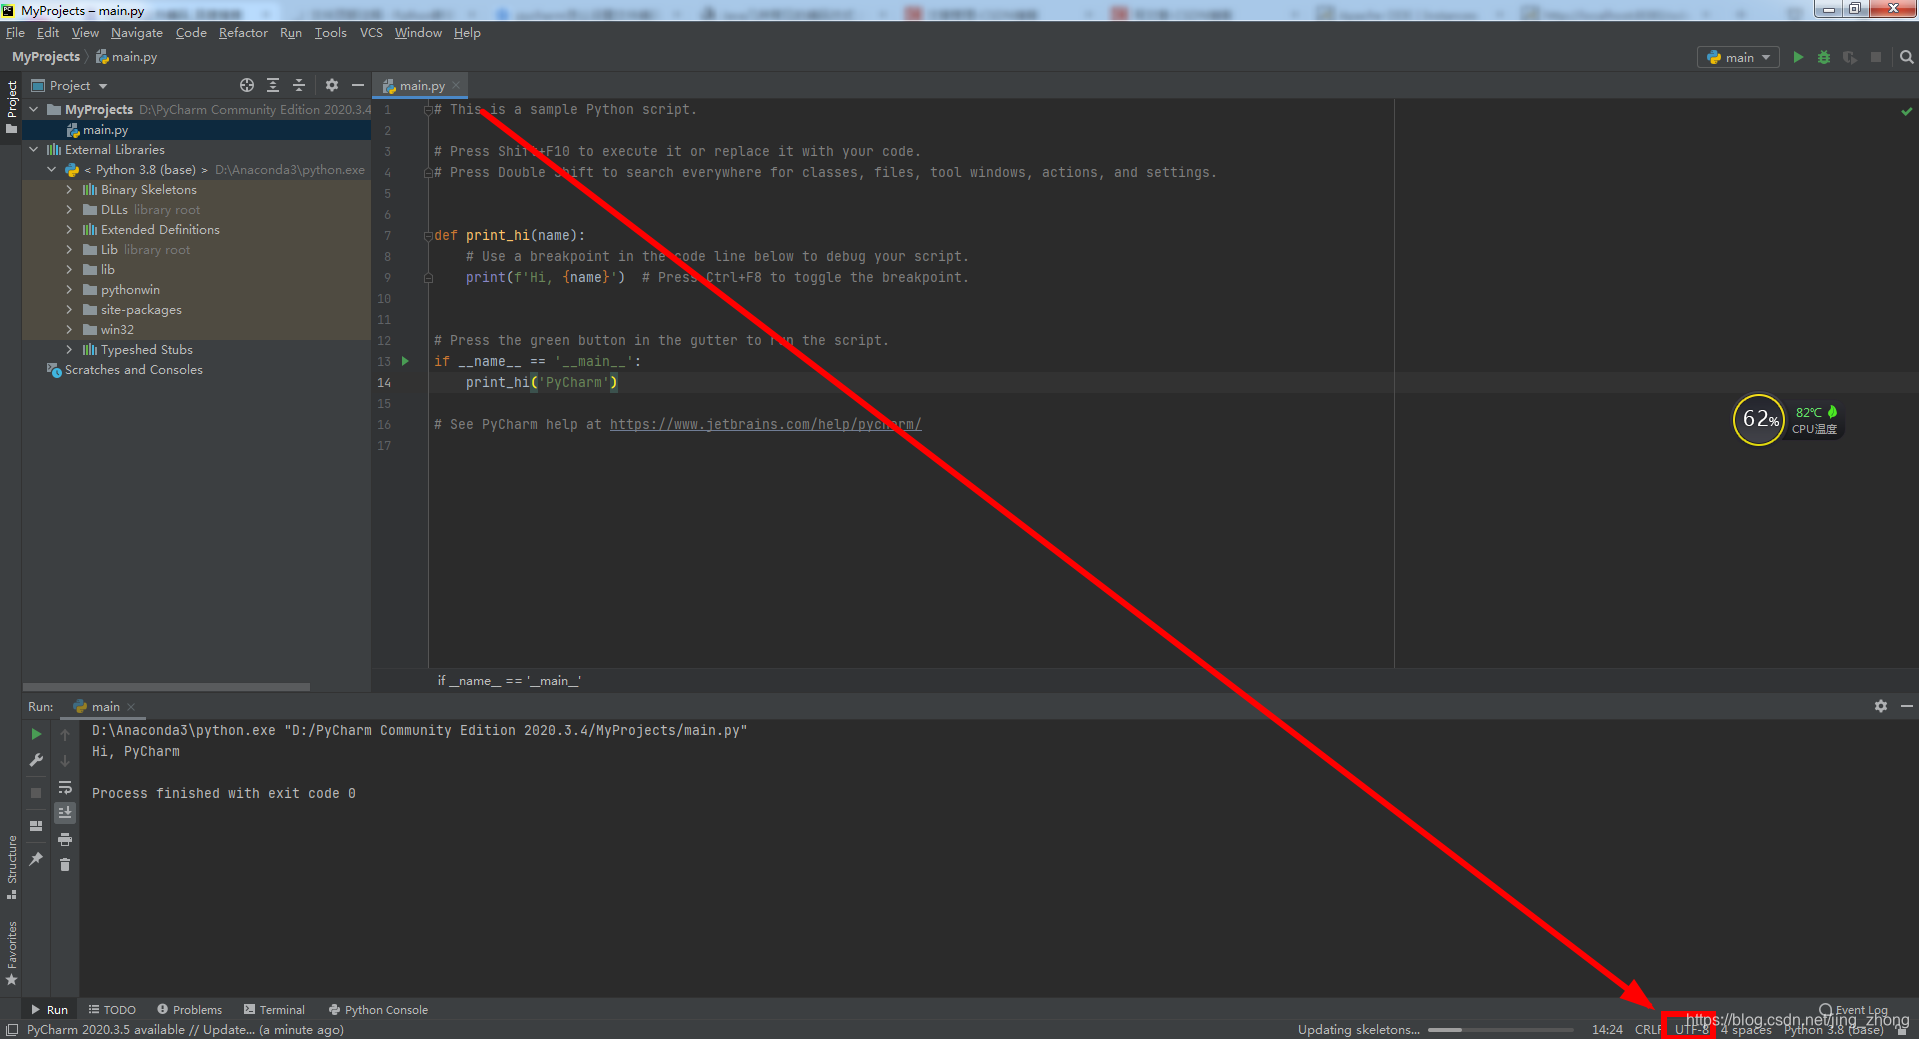Click MyProjects in the navigation breadcrumb
This screenshot has width=1919, height=1039.
coord(45,57)
